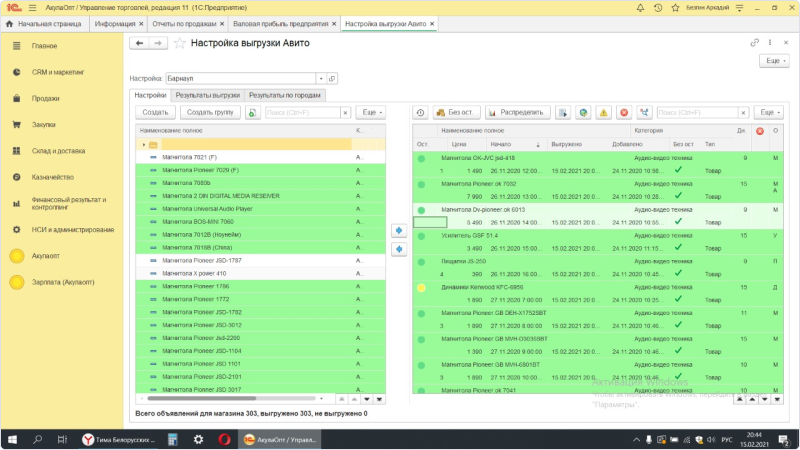This screenshot has height=450, width=800.
Task: Open Продажи section in sidebar
Action: (45, 98)
